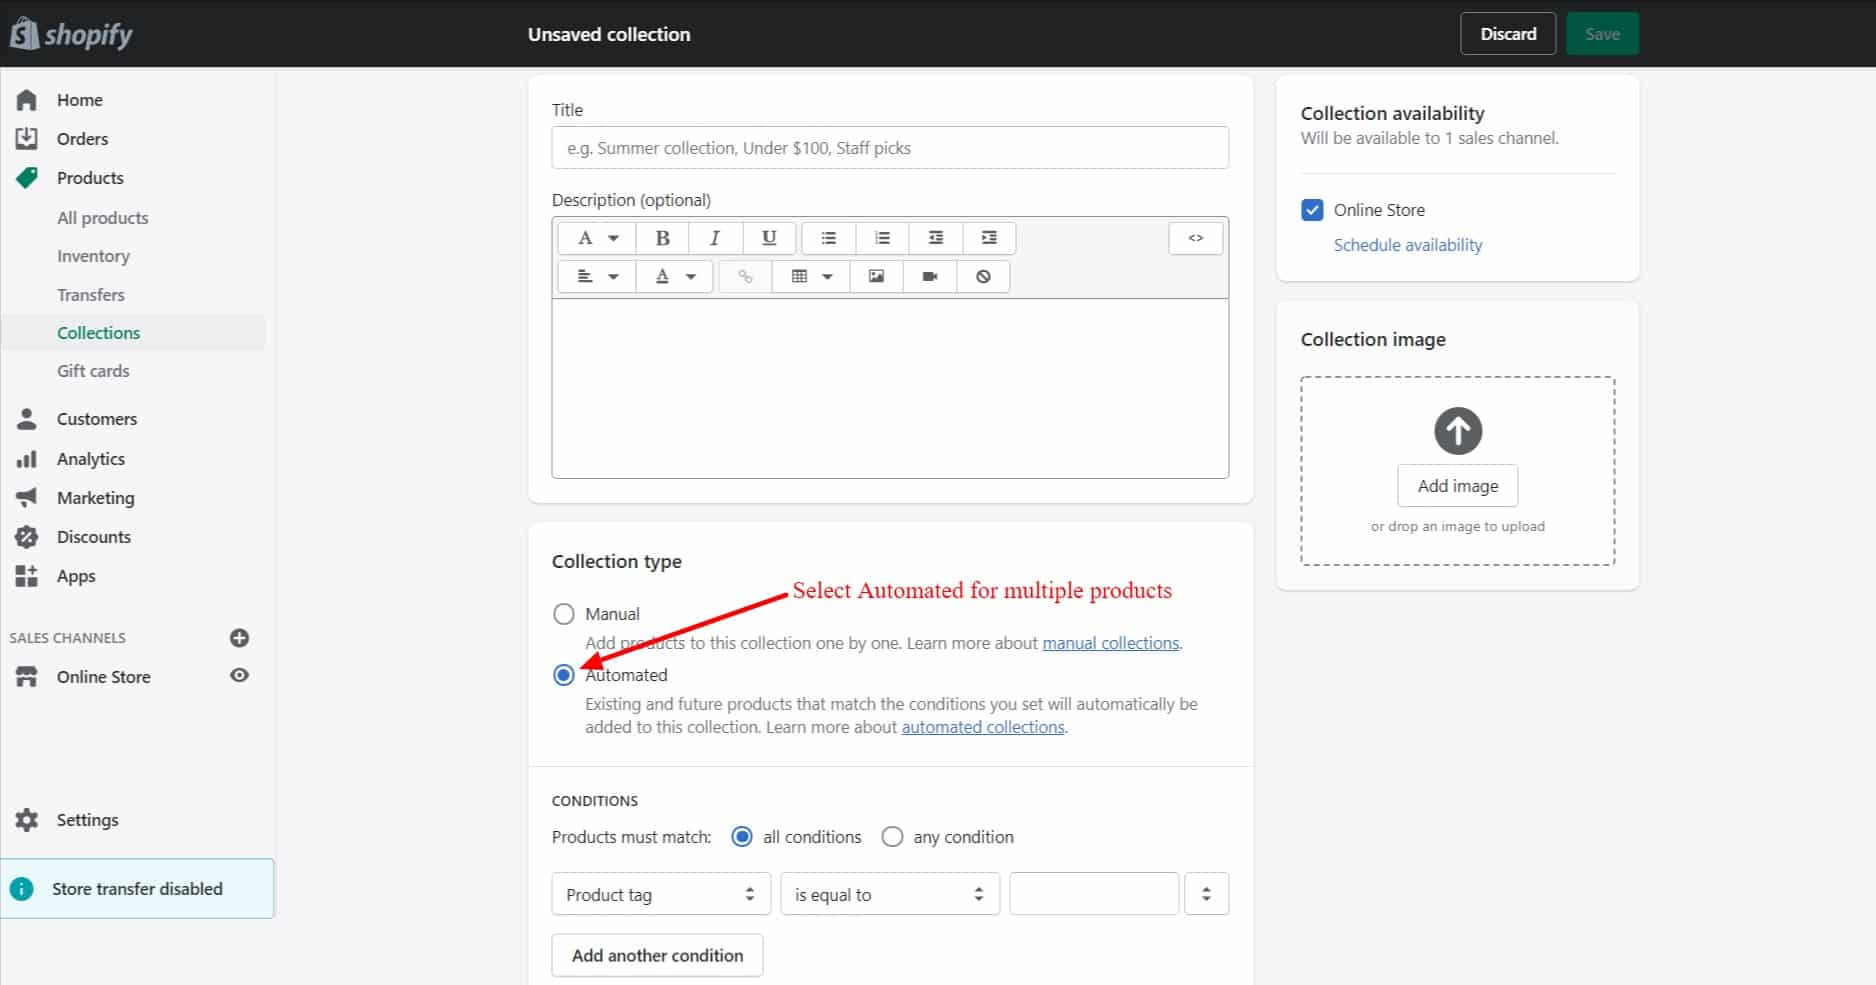The width and height of the screenshot is (1876, 985).
Task: Check the Online Store availability checkbox
Action: [x=1312, y=210]
